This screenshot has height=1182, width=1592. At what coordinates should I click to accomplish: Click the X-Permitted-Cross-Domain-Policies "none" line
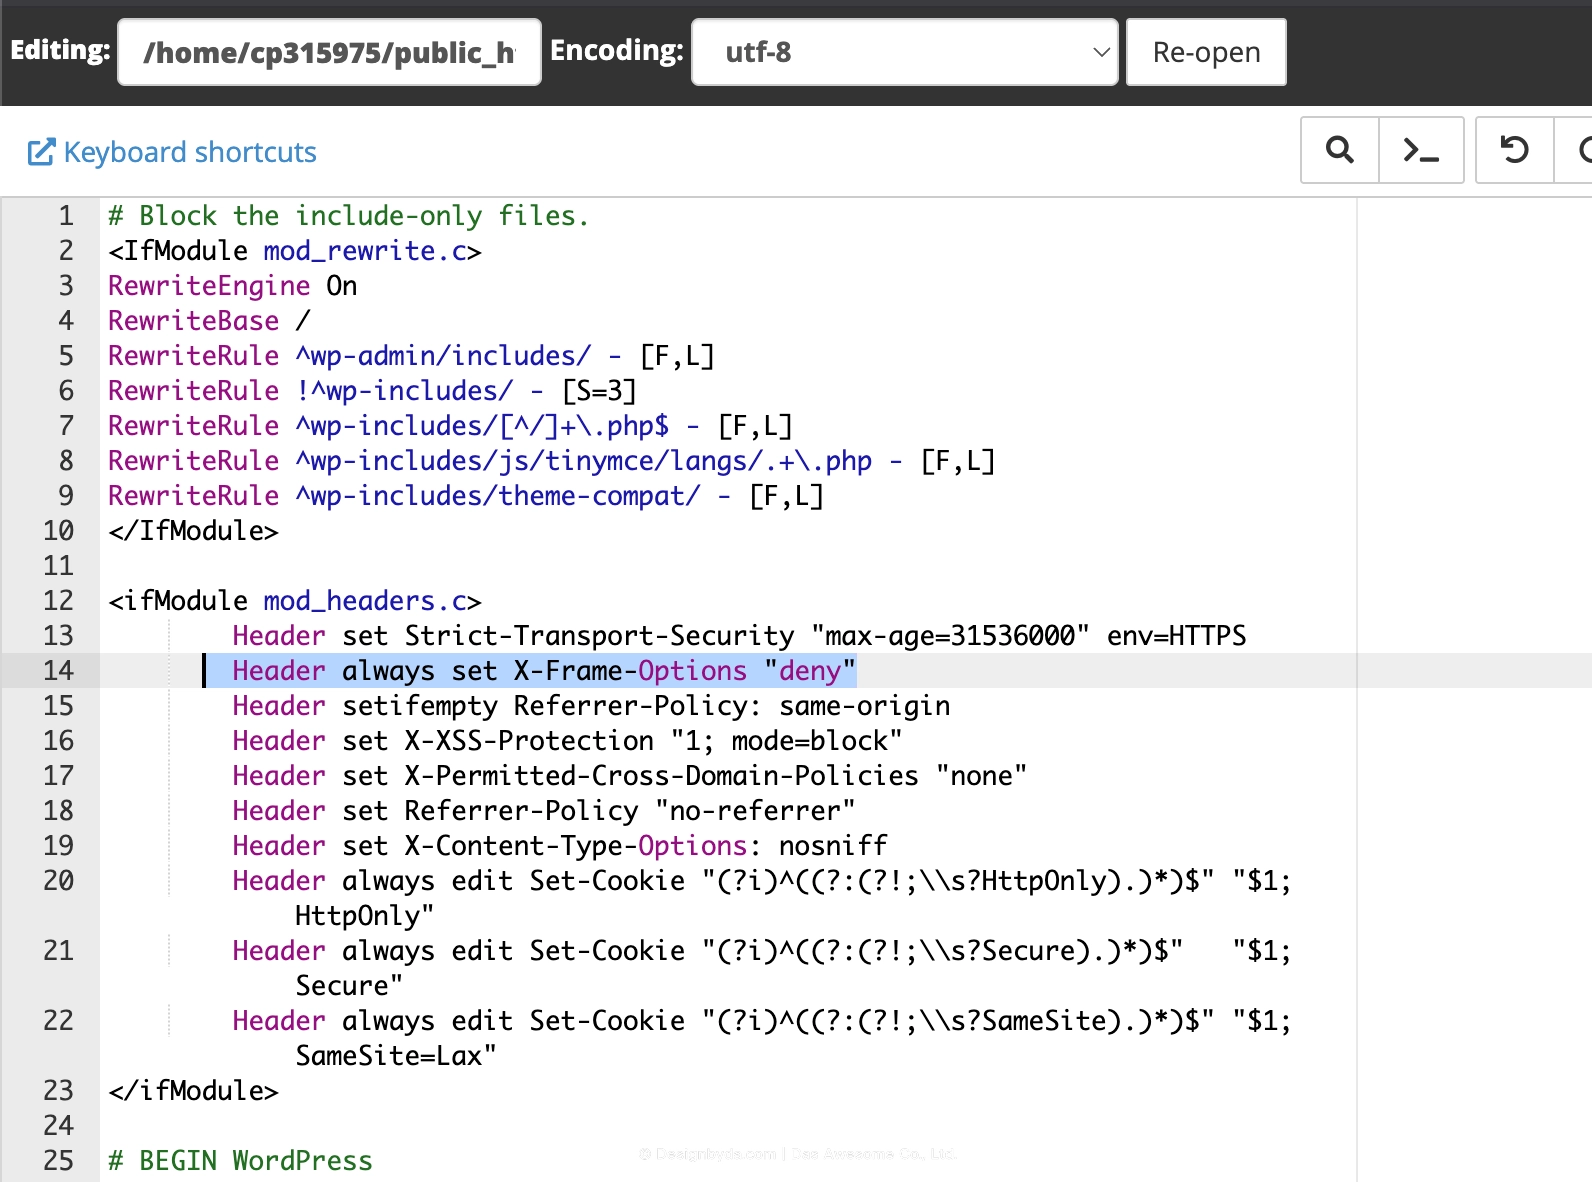(630, 776)
